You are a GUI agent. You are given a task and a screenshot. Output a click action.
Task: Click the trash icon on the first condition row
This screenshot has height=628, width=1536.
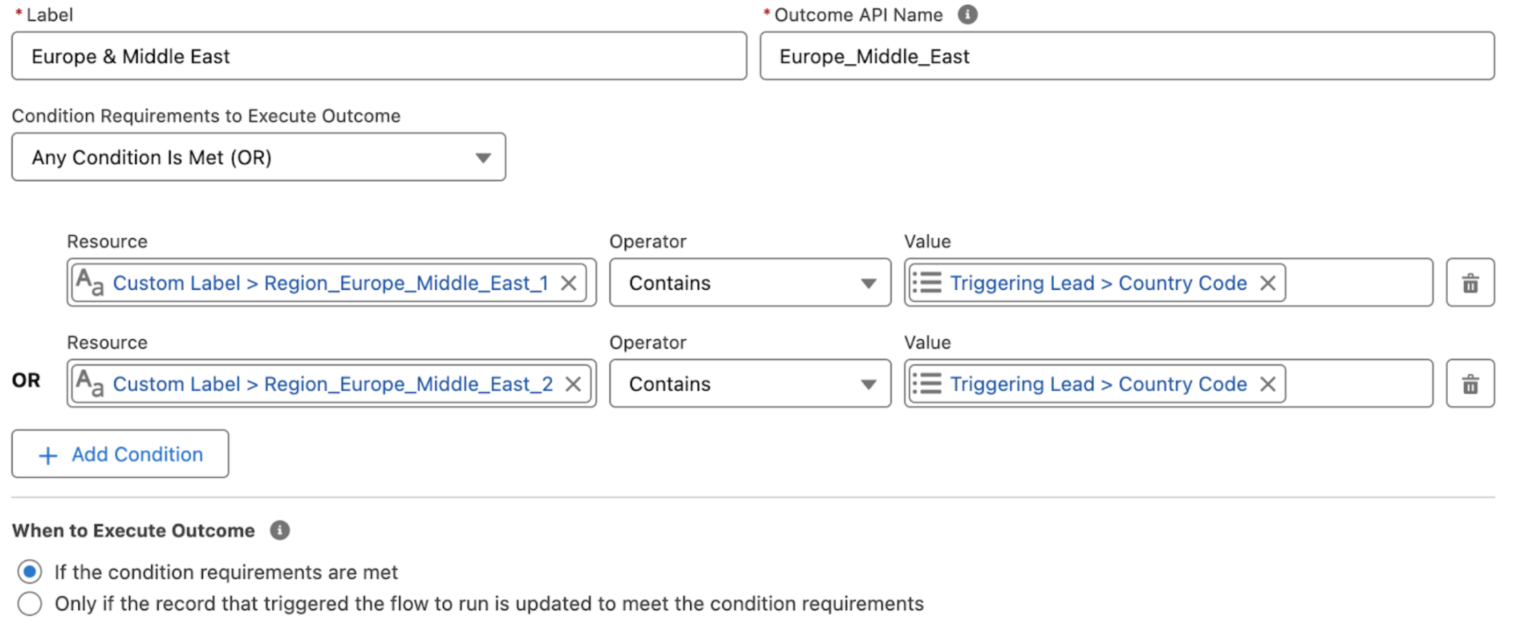tap(1470, 282)
